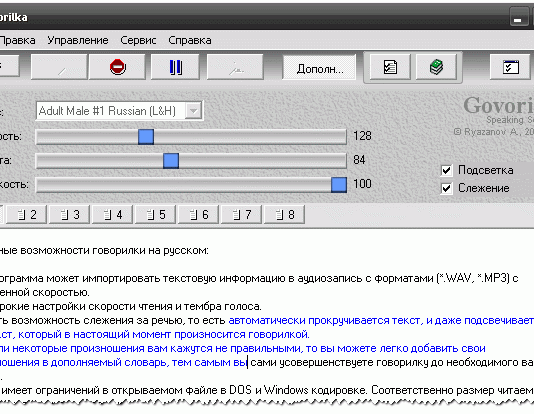Screen dimensions: 534x414
Task: Click the speed slider thumb at 128
Action: [146, 137]
